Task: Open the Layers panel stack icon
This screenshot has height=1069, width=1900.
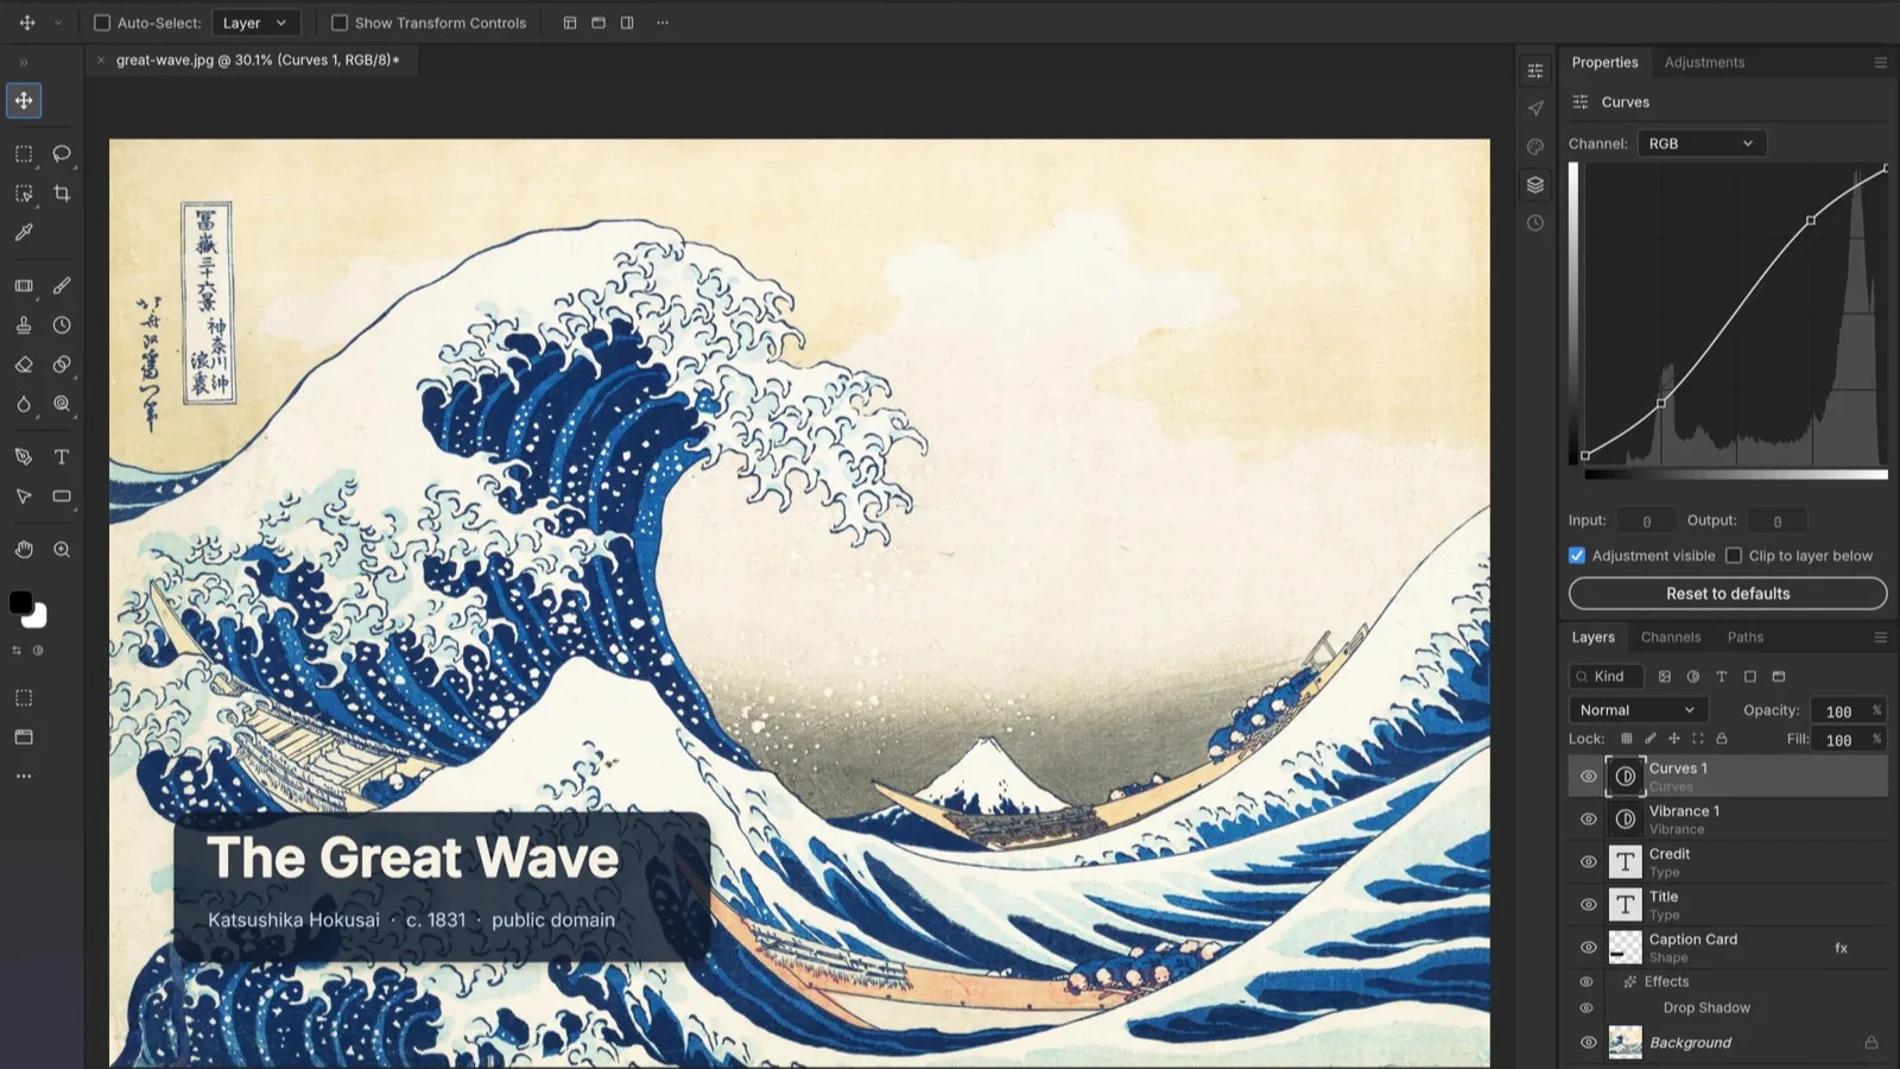Action: point(1535,185)
